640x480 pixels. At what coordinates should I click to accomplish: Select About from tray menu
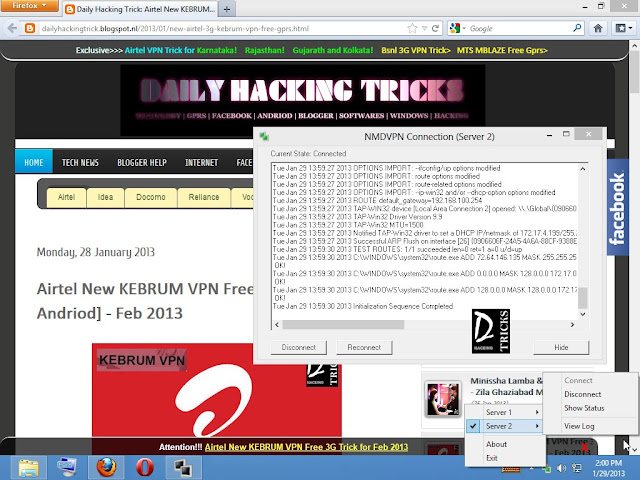pos(496,444)
